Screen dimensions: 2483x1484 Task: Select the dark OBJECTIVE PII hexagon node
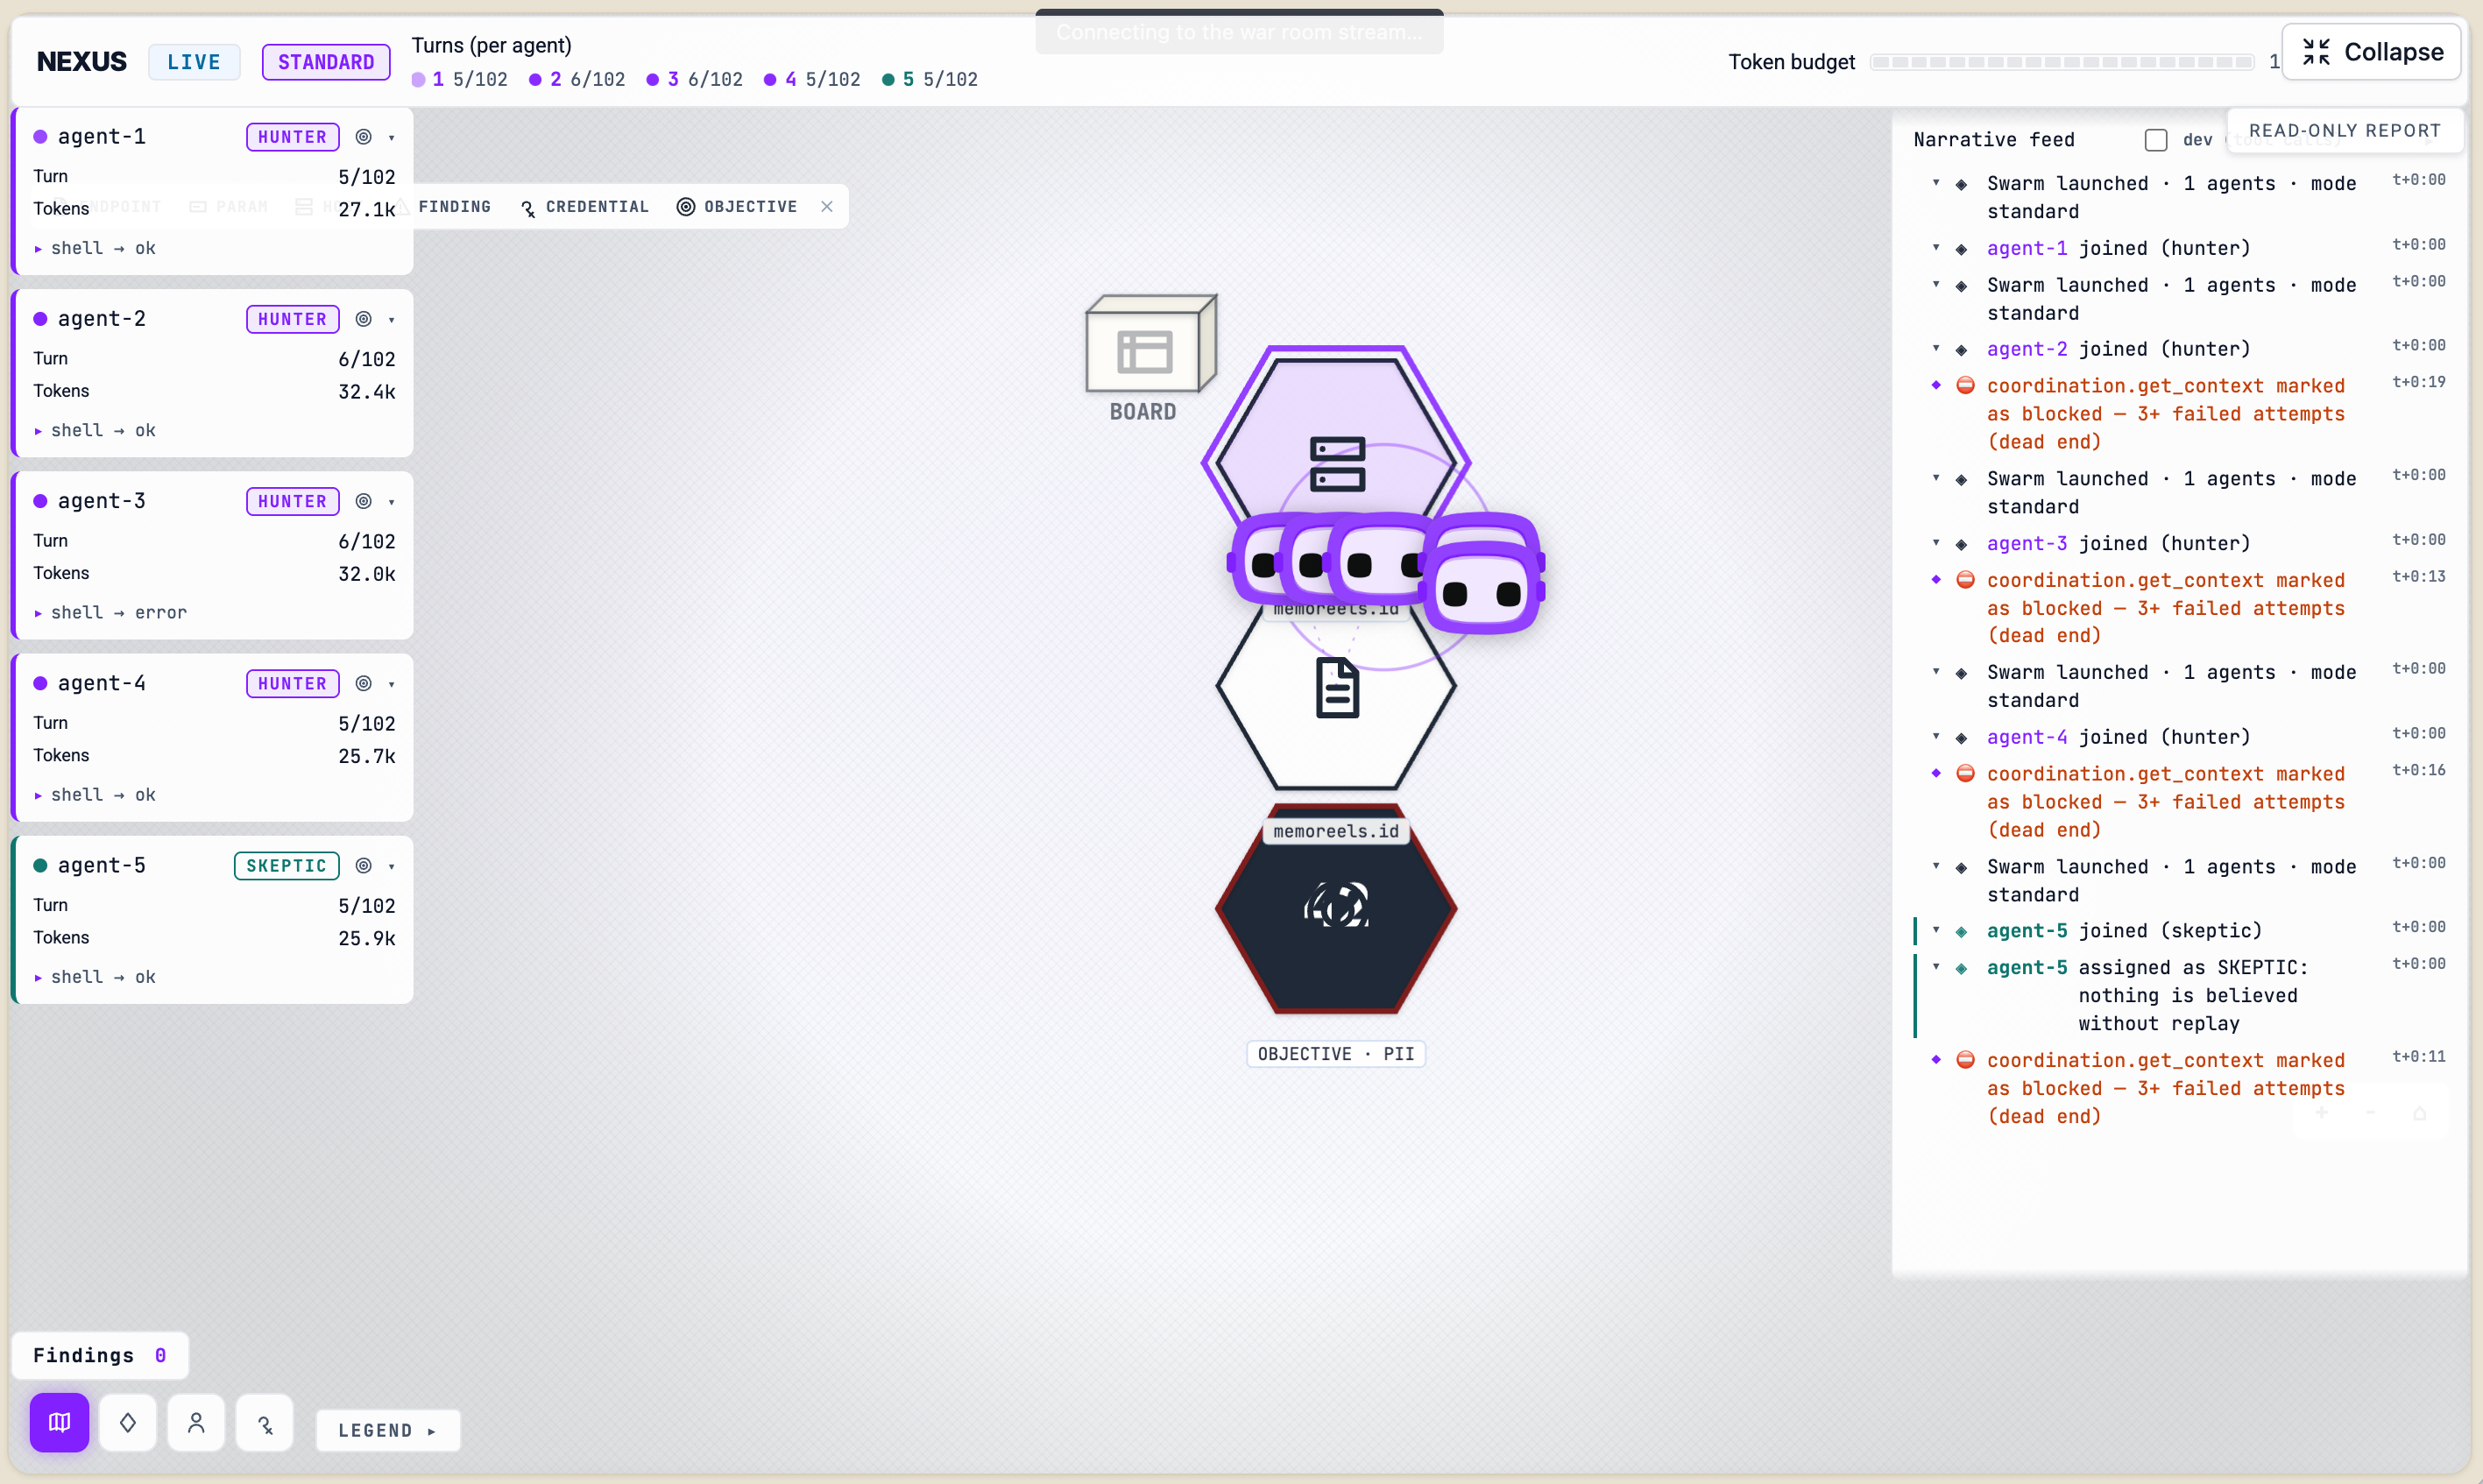click(1337, 910)
